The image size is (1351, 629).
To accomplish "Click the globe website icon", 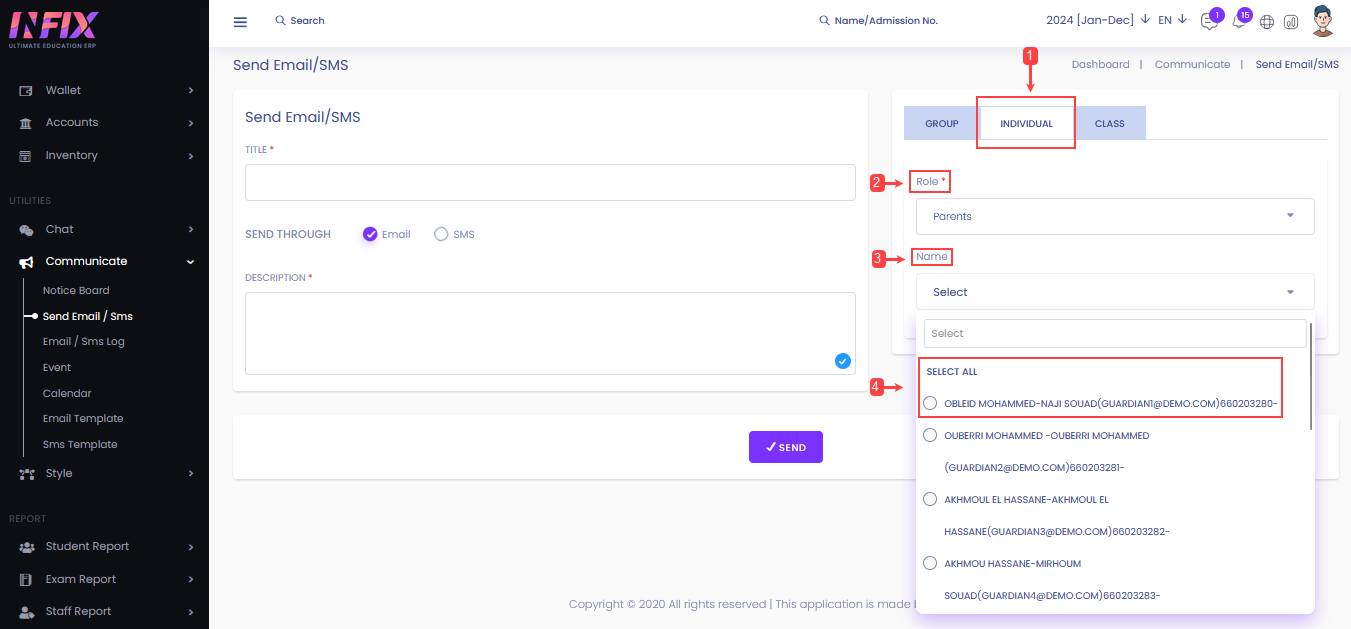I will pos(1267,22).
